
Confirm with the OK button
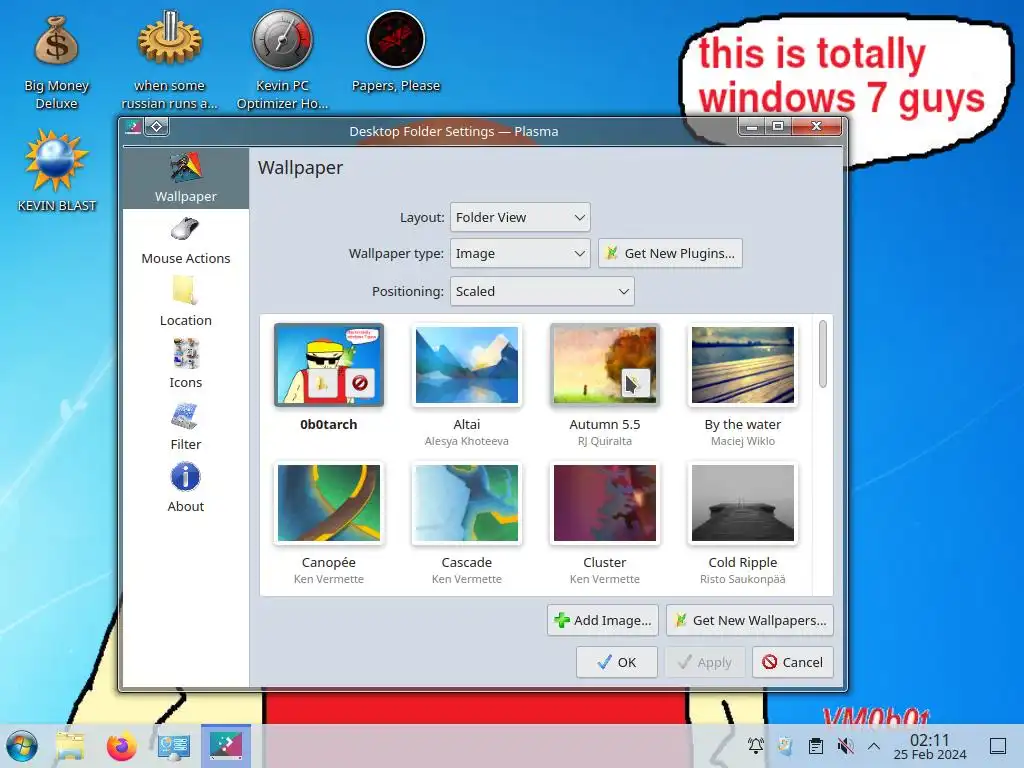(x=616, y=662)
